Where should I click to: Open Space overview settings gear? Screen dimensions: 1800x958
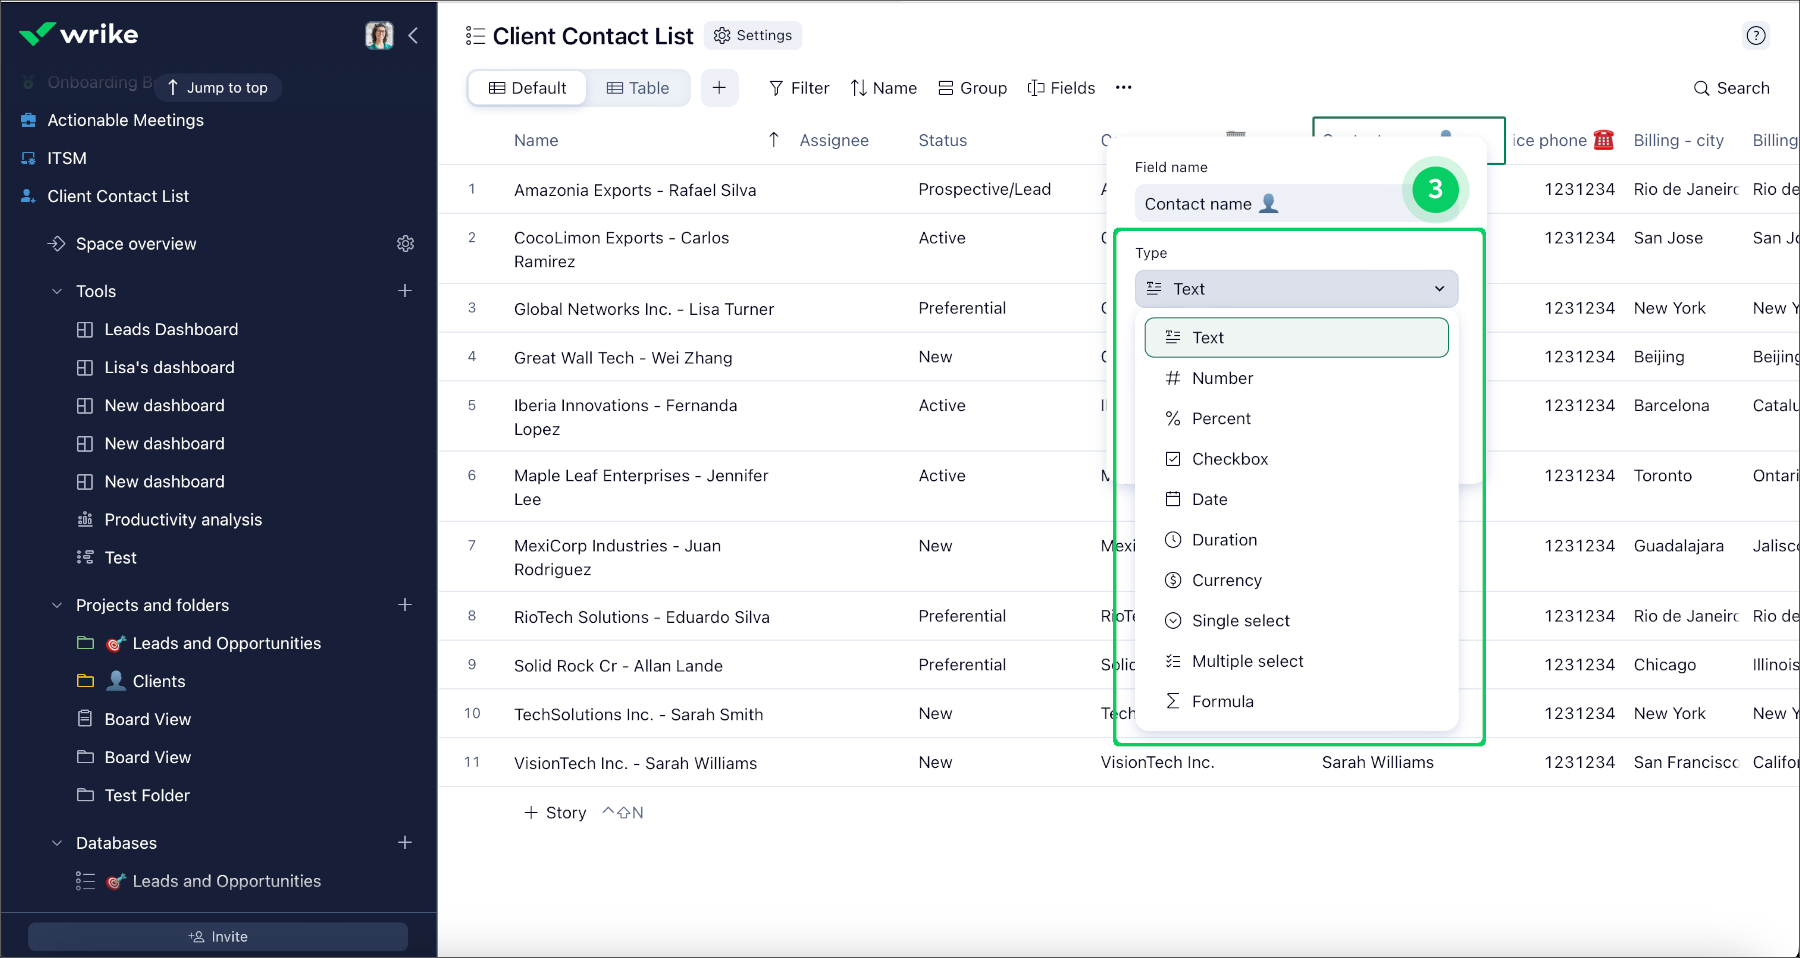pyautogui.click(x=405, y=244)
